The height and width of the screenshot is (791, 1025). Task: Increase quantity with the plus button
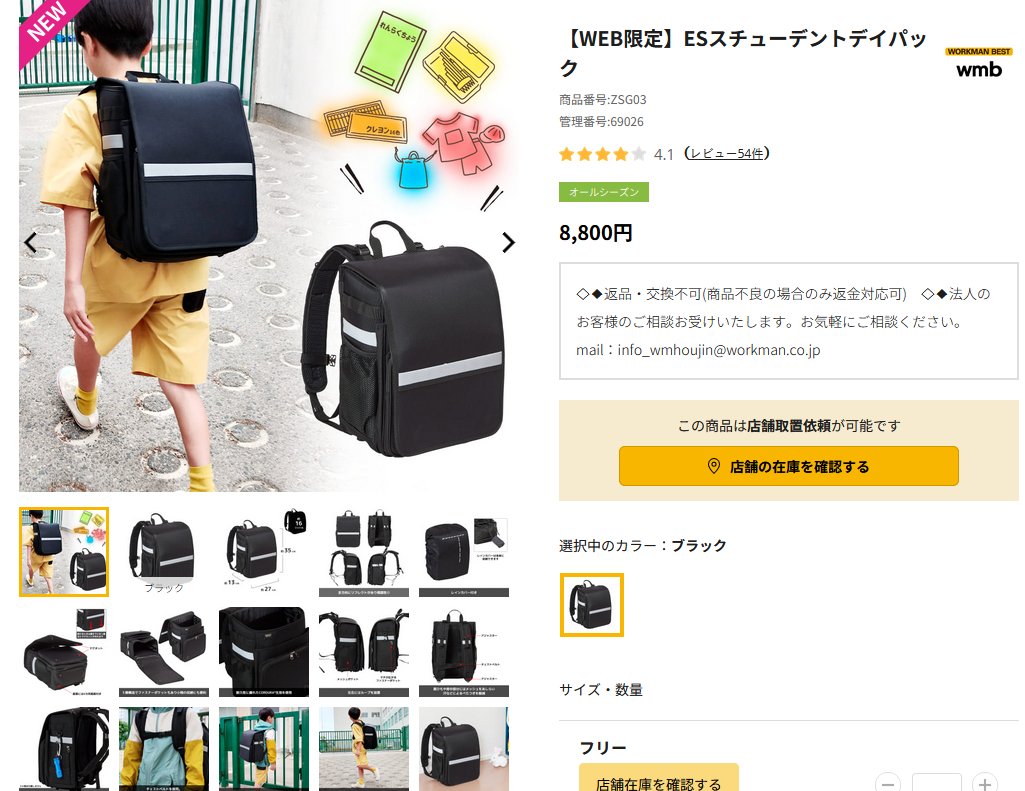coord(984,783)
